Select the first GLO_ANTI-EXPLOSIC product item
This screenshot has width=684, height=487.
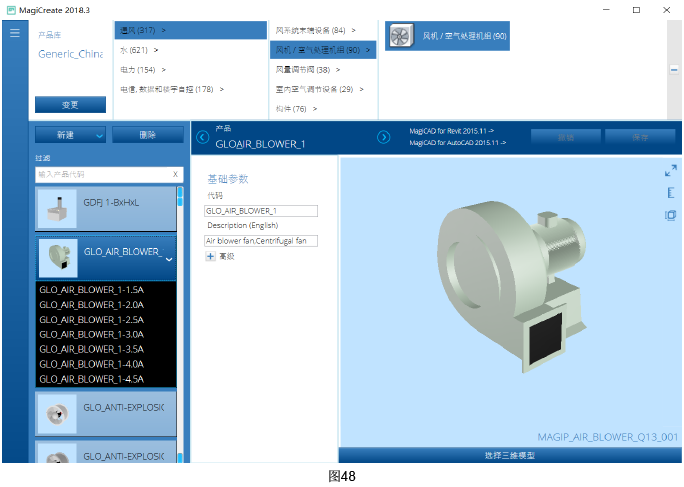click(x=106, y=413)
